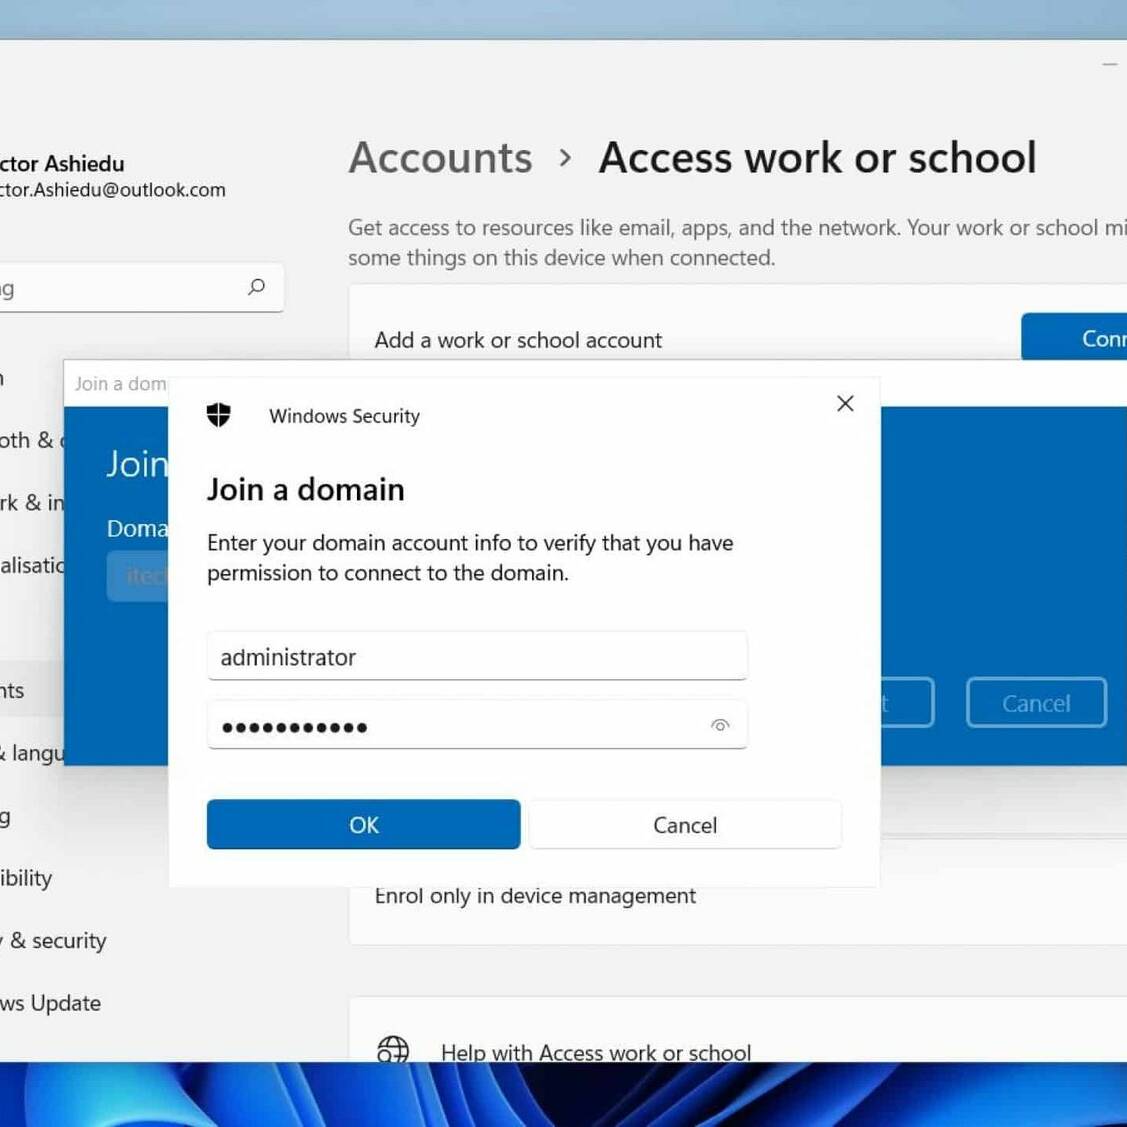The image size is (1127, 1127).
Task: Click the Join a domain heading
Action: 305,489
